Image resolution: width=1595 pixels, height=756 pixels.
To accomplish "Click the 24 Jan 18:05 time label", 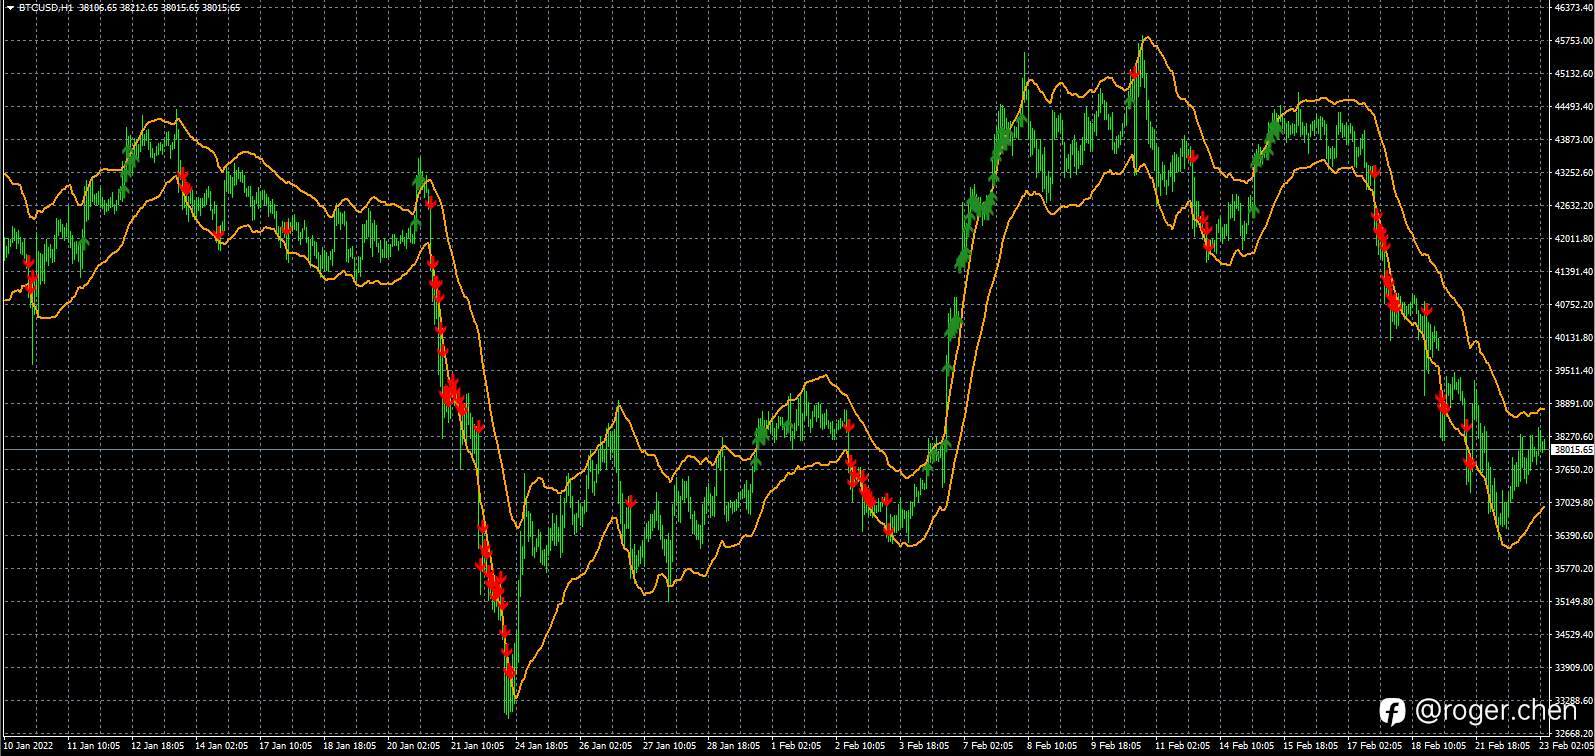I will click(541, 745).
